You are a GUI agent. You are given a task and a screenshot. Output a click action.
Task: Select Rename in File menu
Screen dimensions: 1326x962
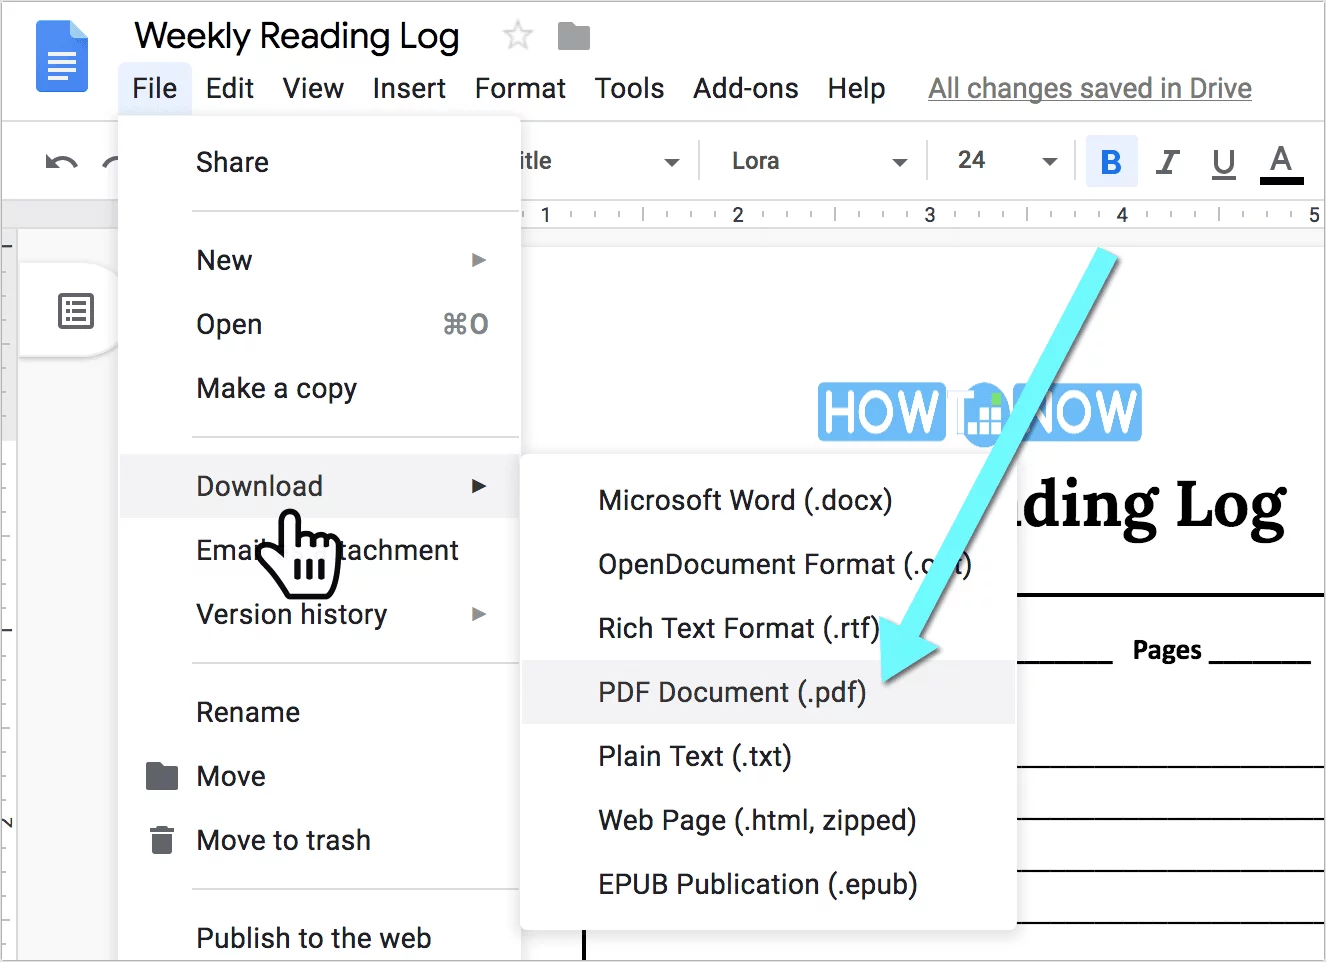320,712
